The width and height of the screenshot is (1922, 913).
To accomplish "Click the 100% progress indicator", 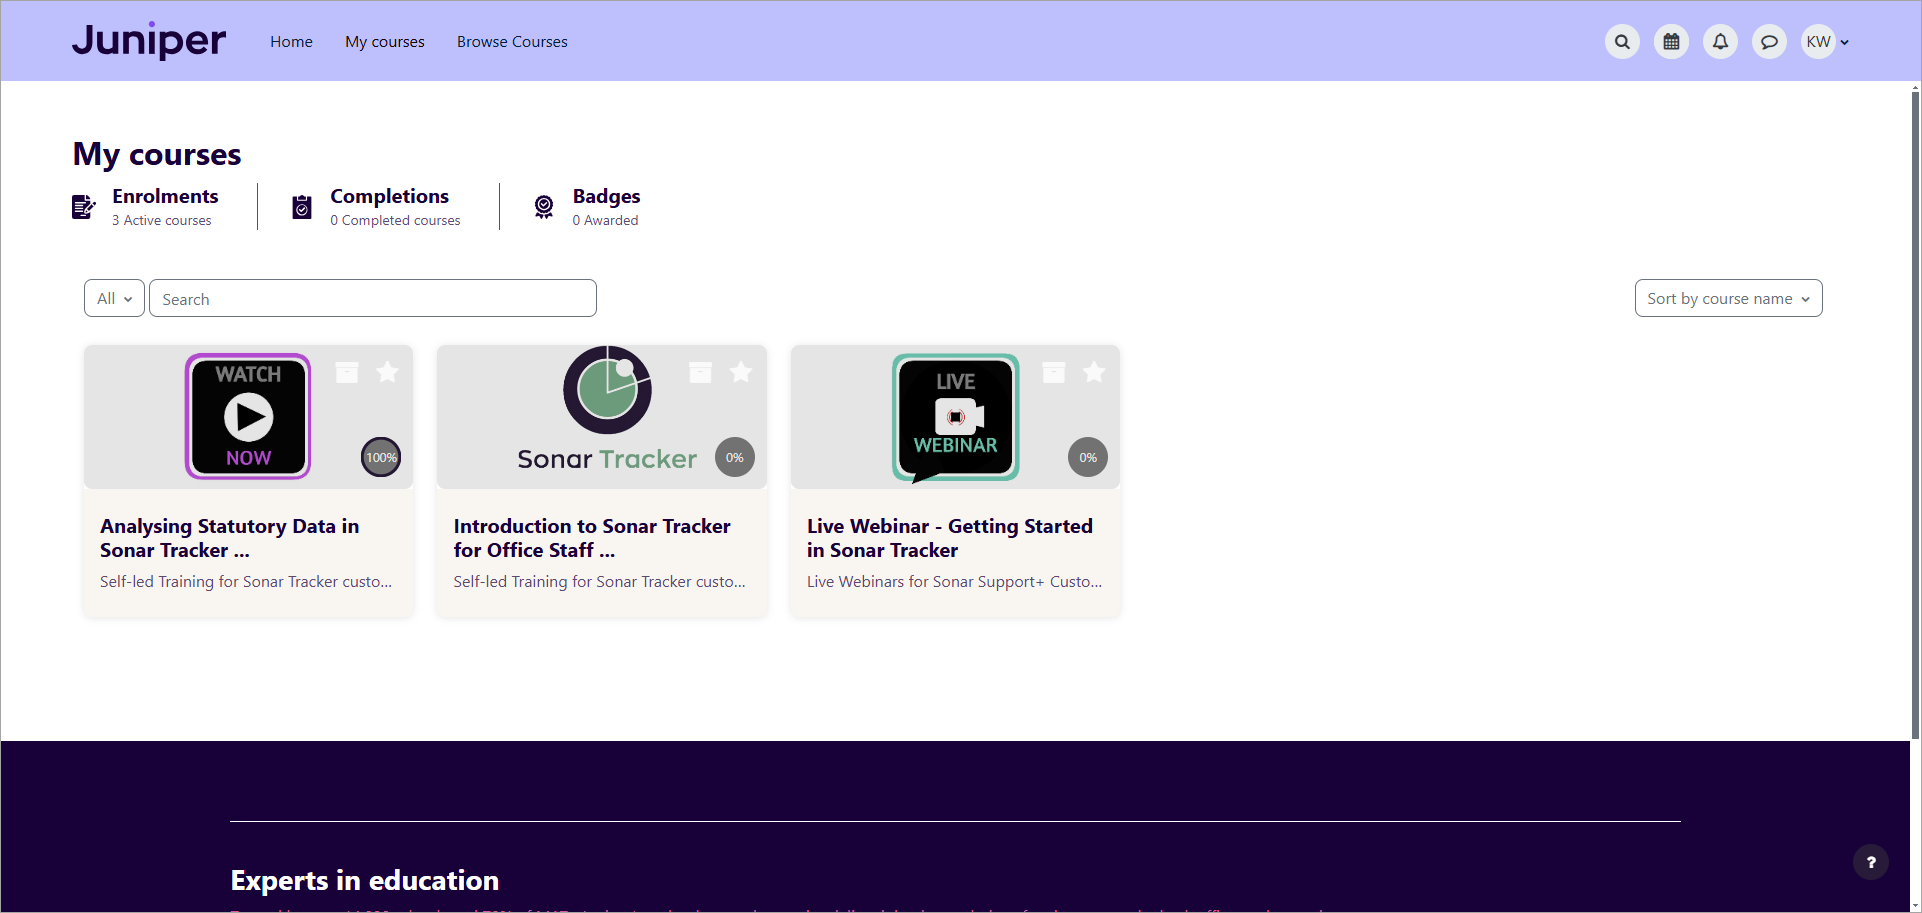I will coord(381,457).
